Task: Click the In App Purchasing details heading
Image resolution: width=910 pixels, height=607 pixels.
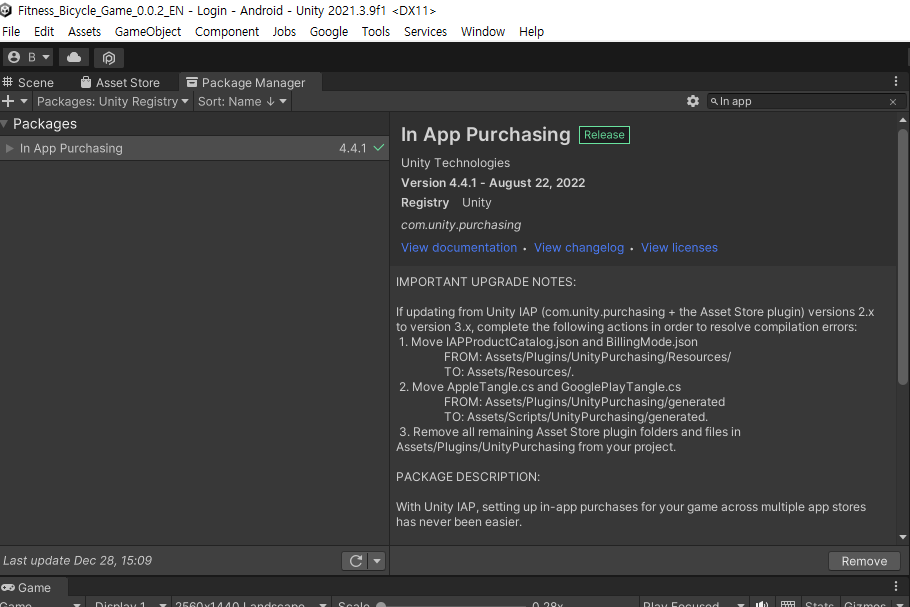Action: 485,135
